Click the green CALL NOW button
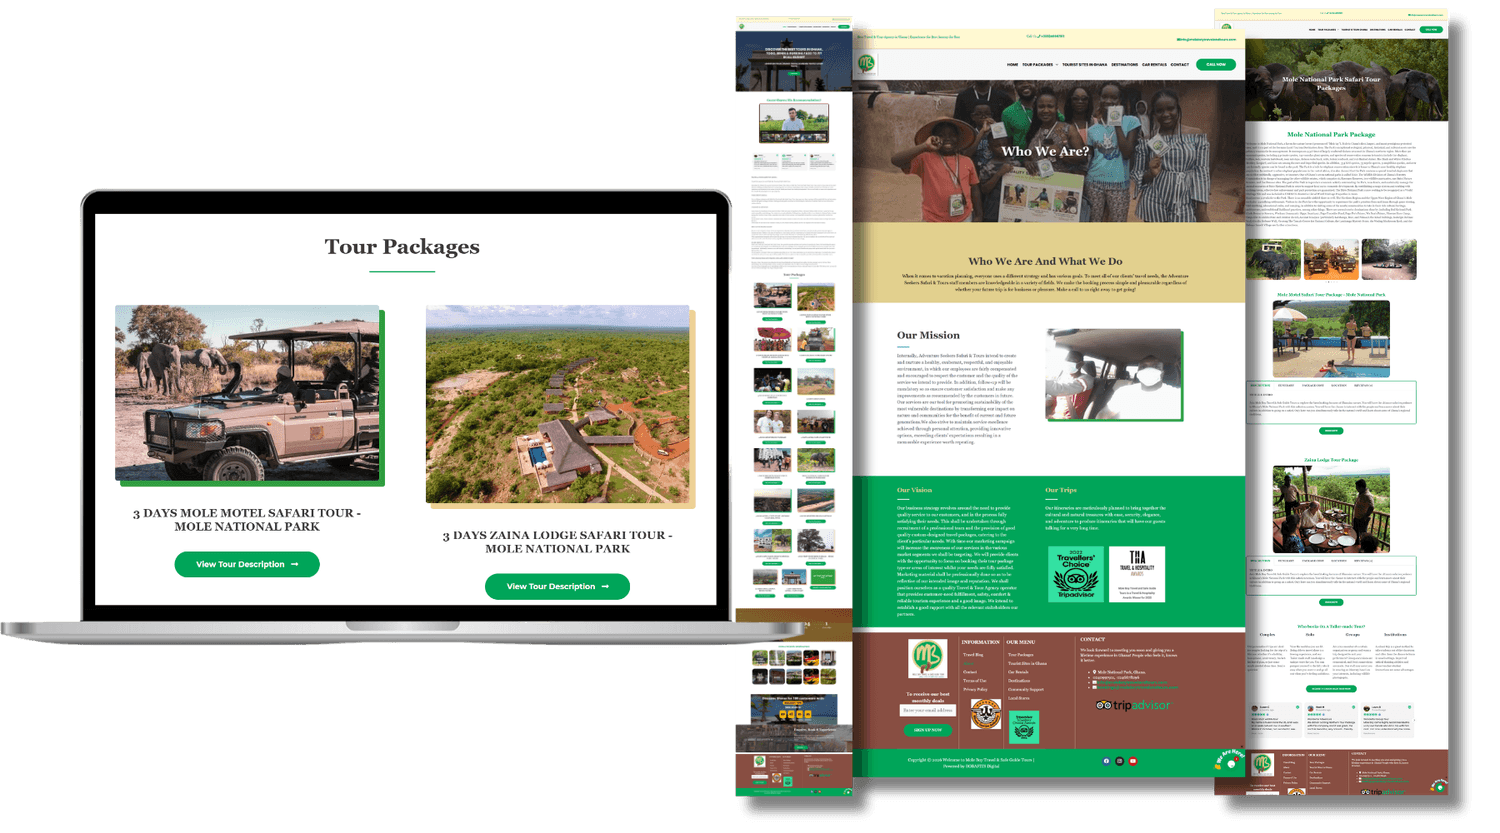The image size is (1500, 833). coord(1216,65)
